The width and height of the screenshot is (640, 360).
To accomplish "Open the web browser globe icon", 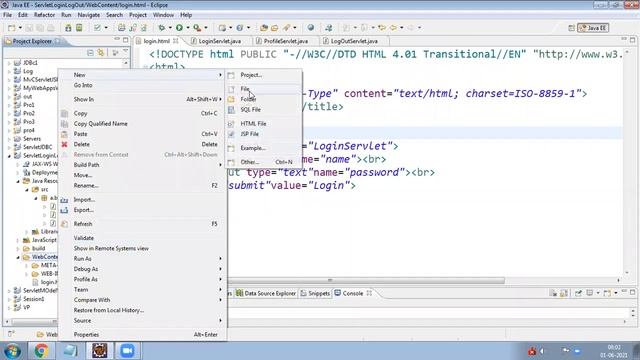I will point(311,28).
